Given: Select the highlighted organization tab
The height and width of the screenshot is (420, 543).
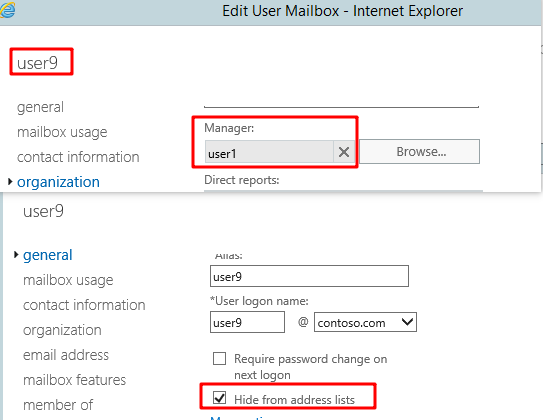Looking at the screenshot, I should (58, 182).
